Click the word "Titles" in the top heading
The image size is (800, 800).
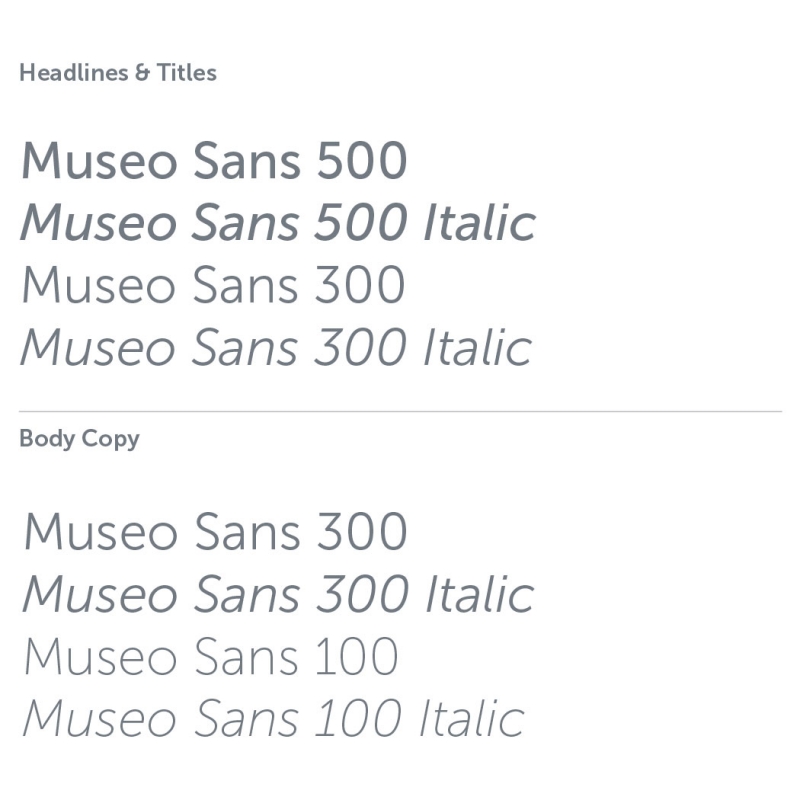[x=187, y=73]
